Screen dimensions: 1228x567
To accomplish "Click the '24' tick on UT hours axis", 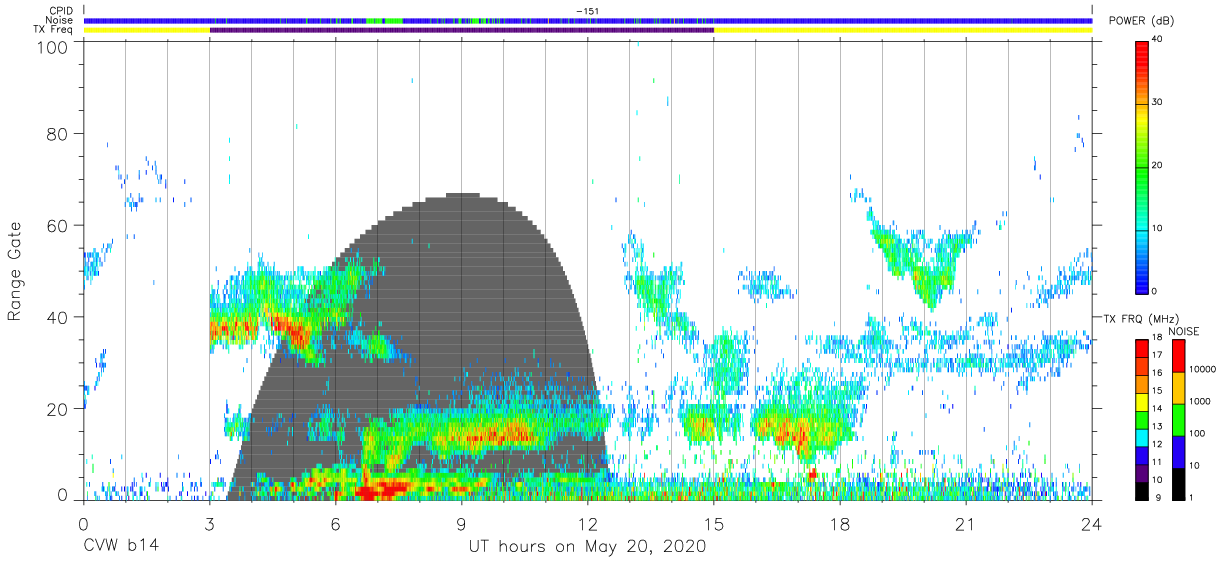I will click(1092, 522).
